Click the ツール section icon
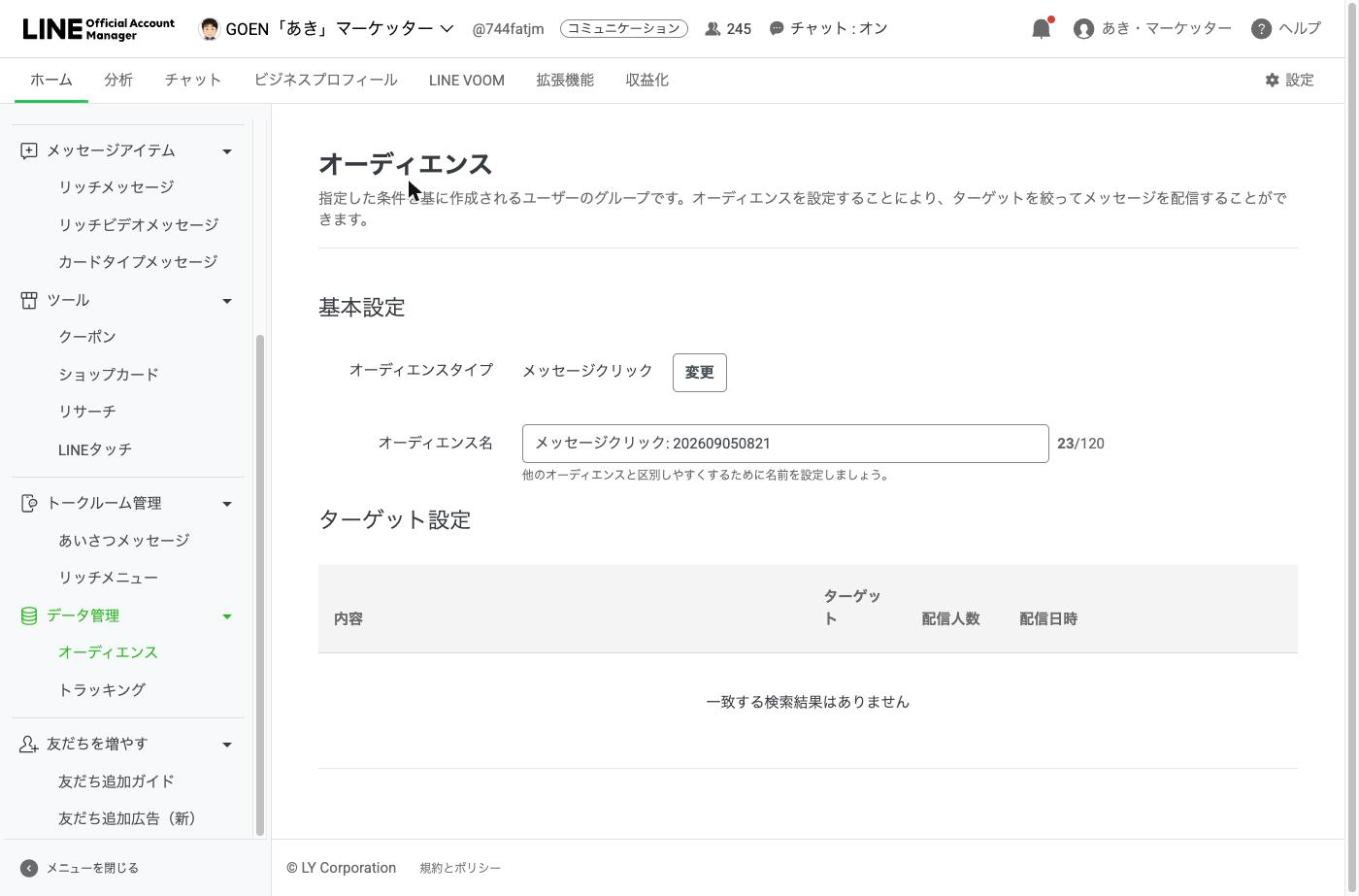This screenshot has height=896, width=1359. [x=29, y=300]
